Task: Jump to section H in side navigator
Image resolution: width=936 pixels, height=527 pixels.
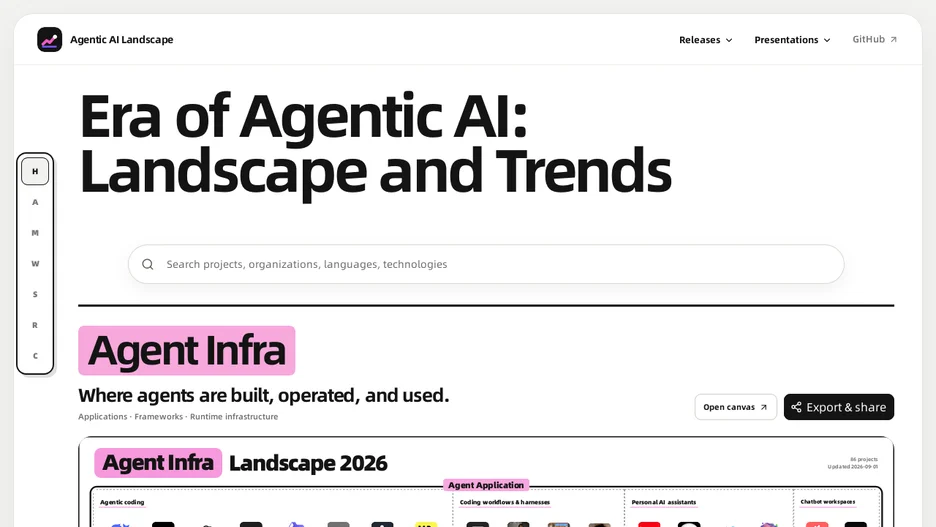Action: [35, 171]
